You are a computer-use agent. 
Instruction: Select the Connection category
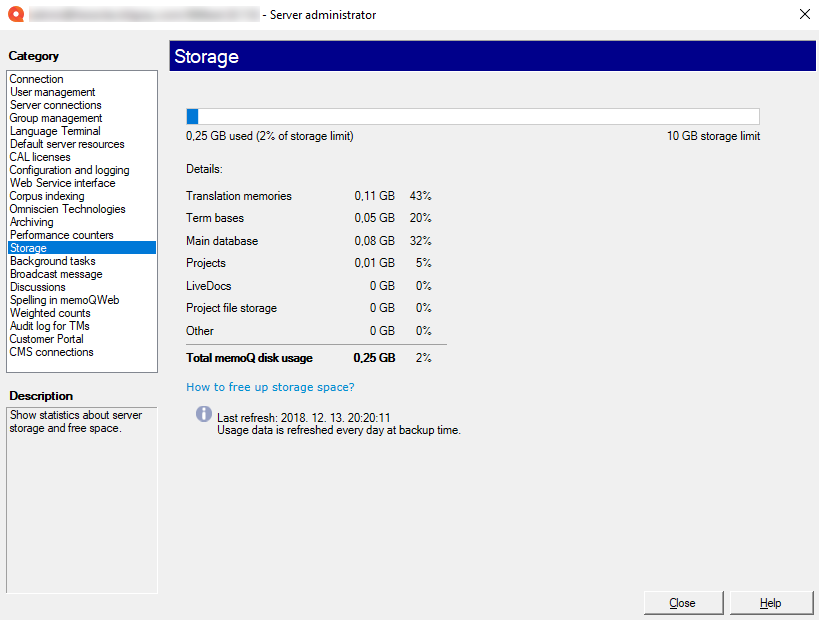pyautogui.click(x=36, y=78)
